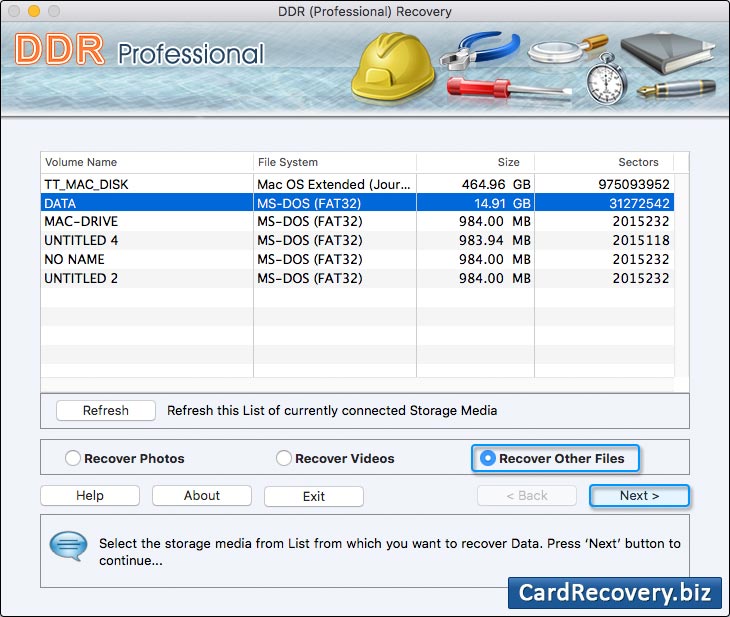Sort by Sectors column header
The width and height of the screenshot is (730, 617).
(604, 162)
